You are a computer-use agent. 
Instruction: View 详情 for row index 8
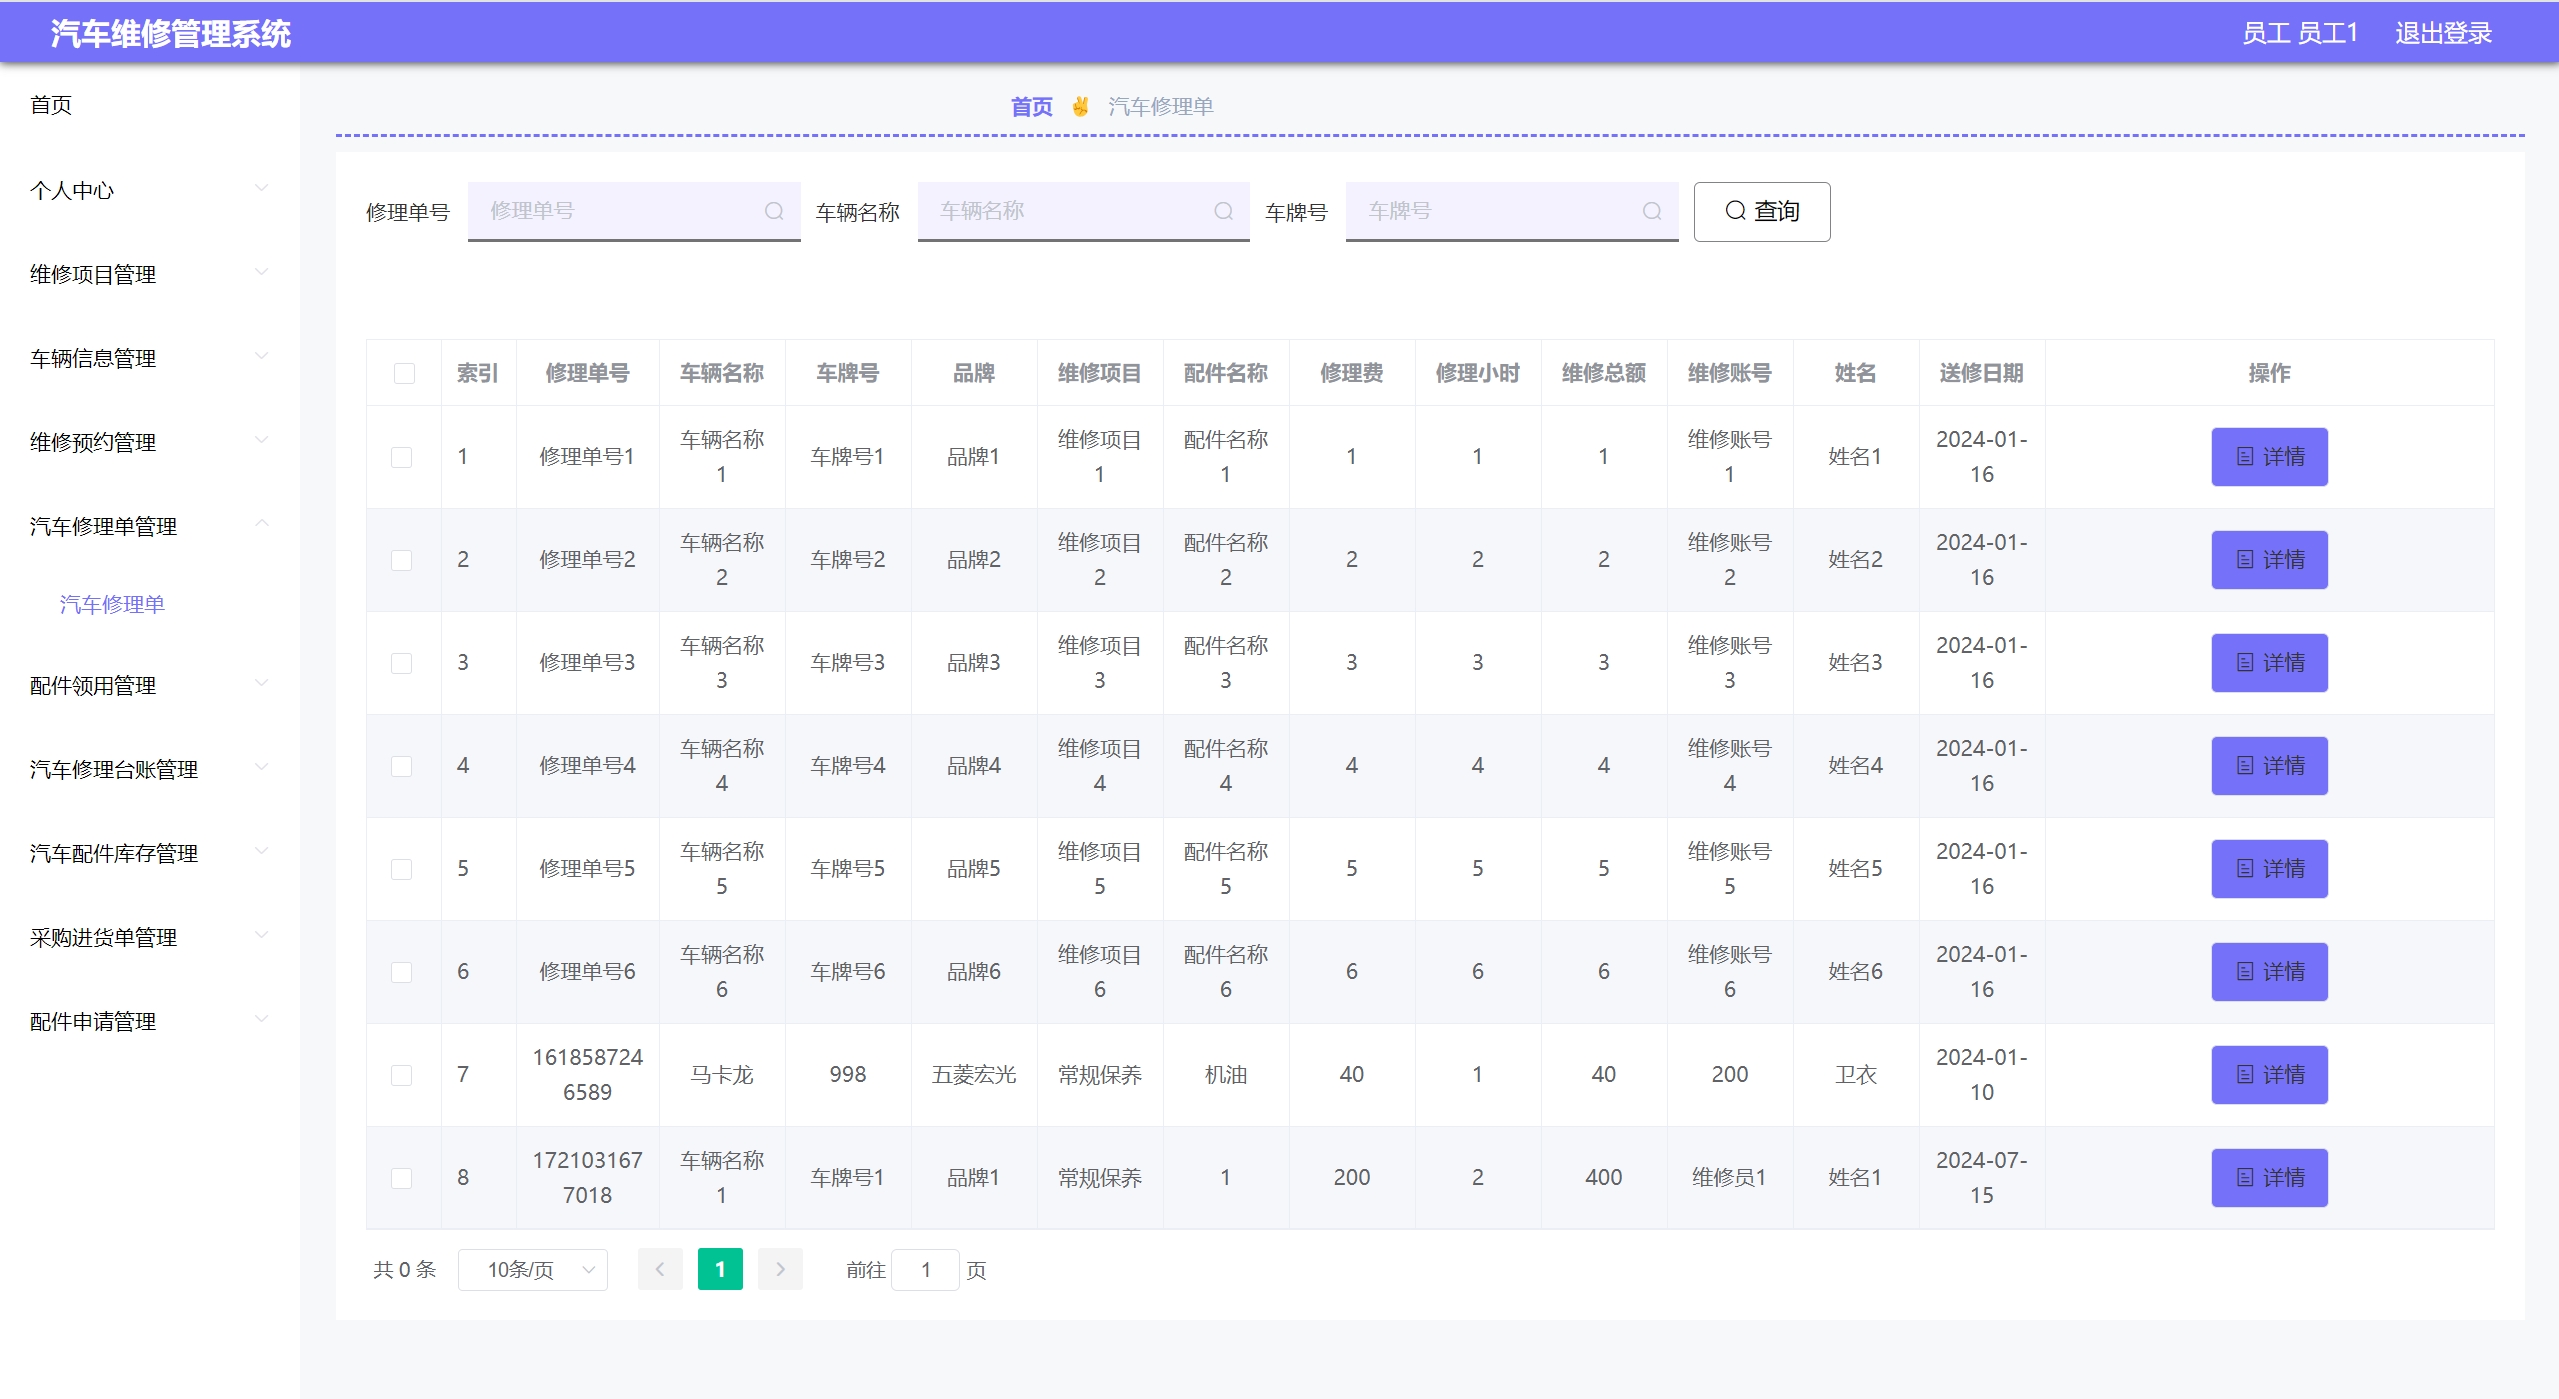[2268, 1178]
